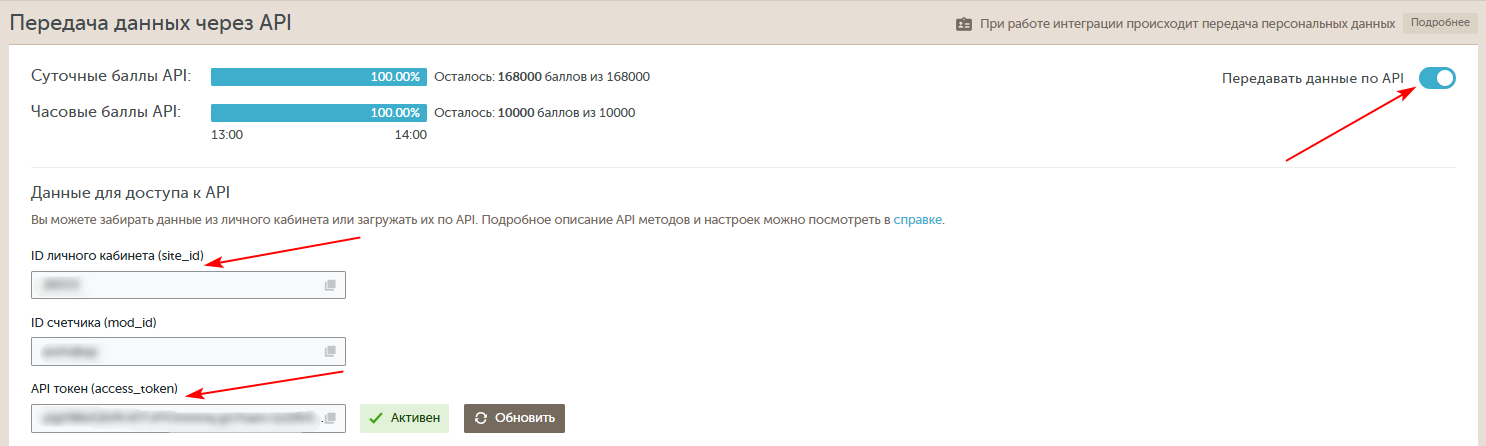Click the hourly API points progress bar
Viewport: 1486px width, 446px height.
coord(318,113)
